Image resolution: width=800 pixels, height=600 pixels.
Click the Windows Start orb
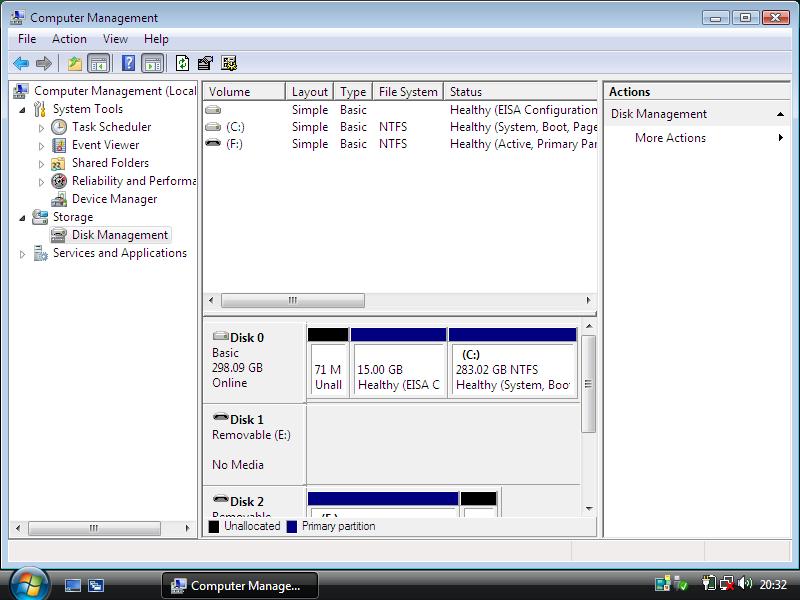click(29, 584)
